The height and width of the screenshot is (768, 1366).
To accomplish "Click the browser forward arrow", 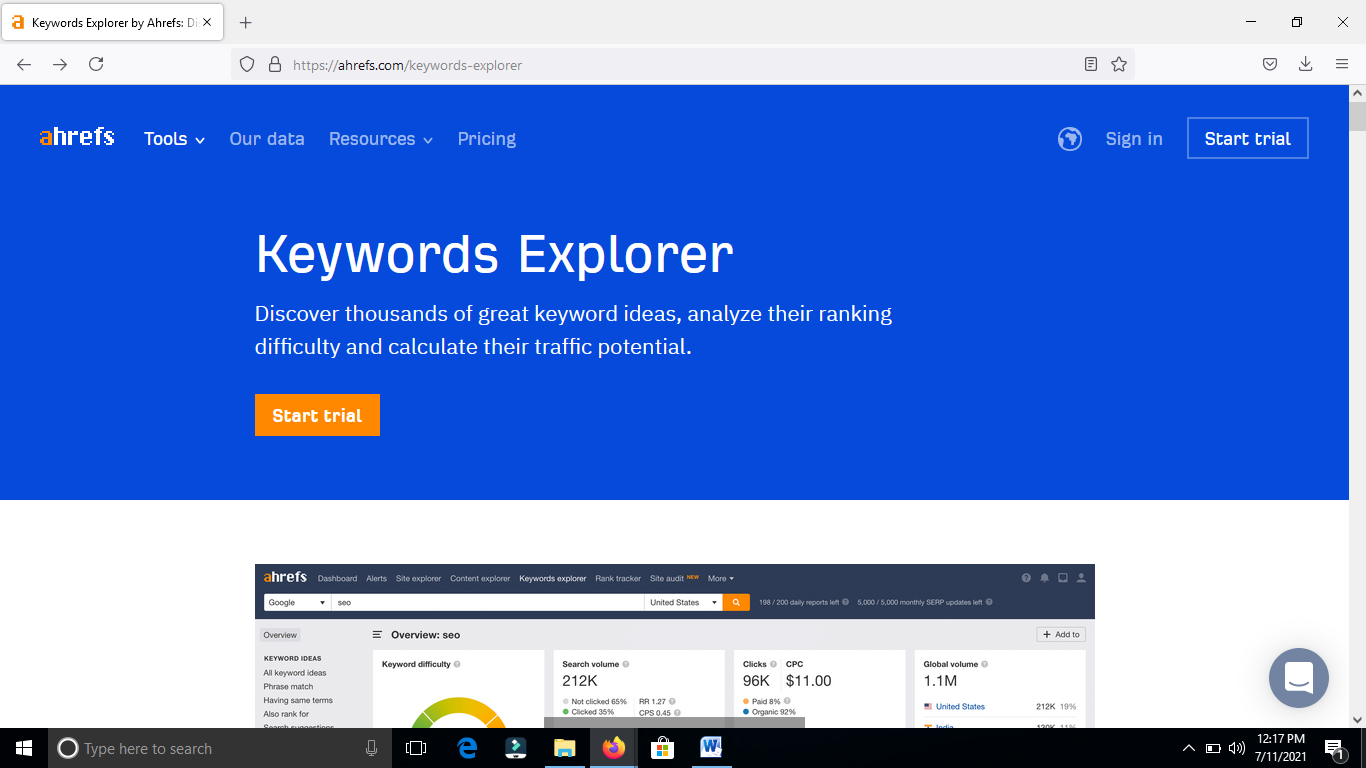I will click(x=60, y=64).
